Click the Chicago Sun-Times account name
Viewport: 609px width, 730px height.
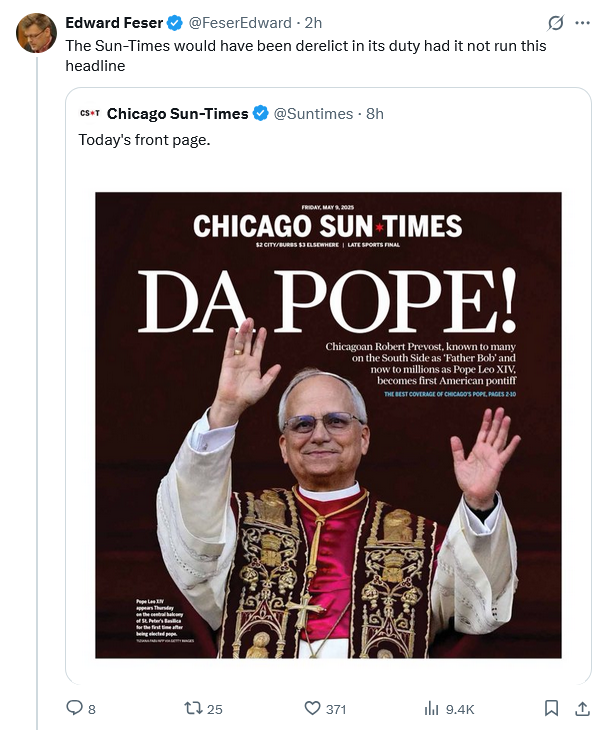coord(177,113)
